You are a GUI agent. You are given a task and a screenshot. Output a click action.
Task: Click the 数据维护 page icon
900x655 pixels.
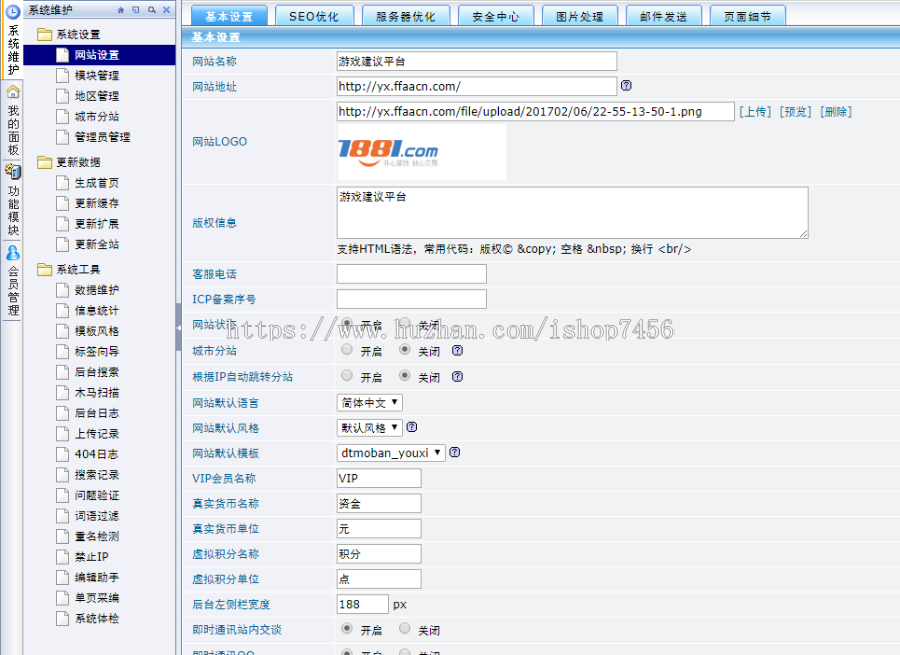[63, 290]
